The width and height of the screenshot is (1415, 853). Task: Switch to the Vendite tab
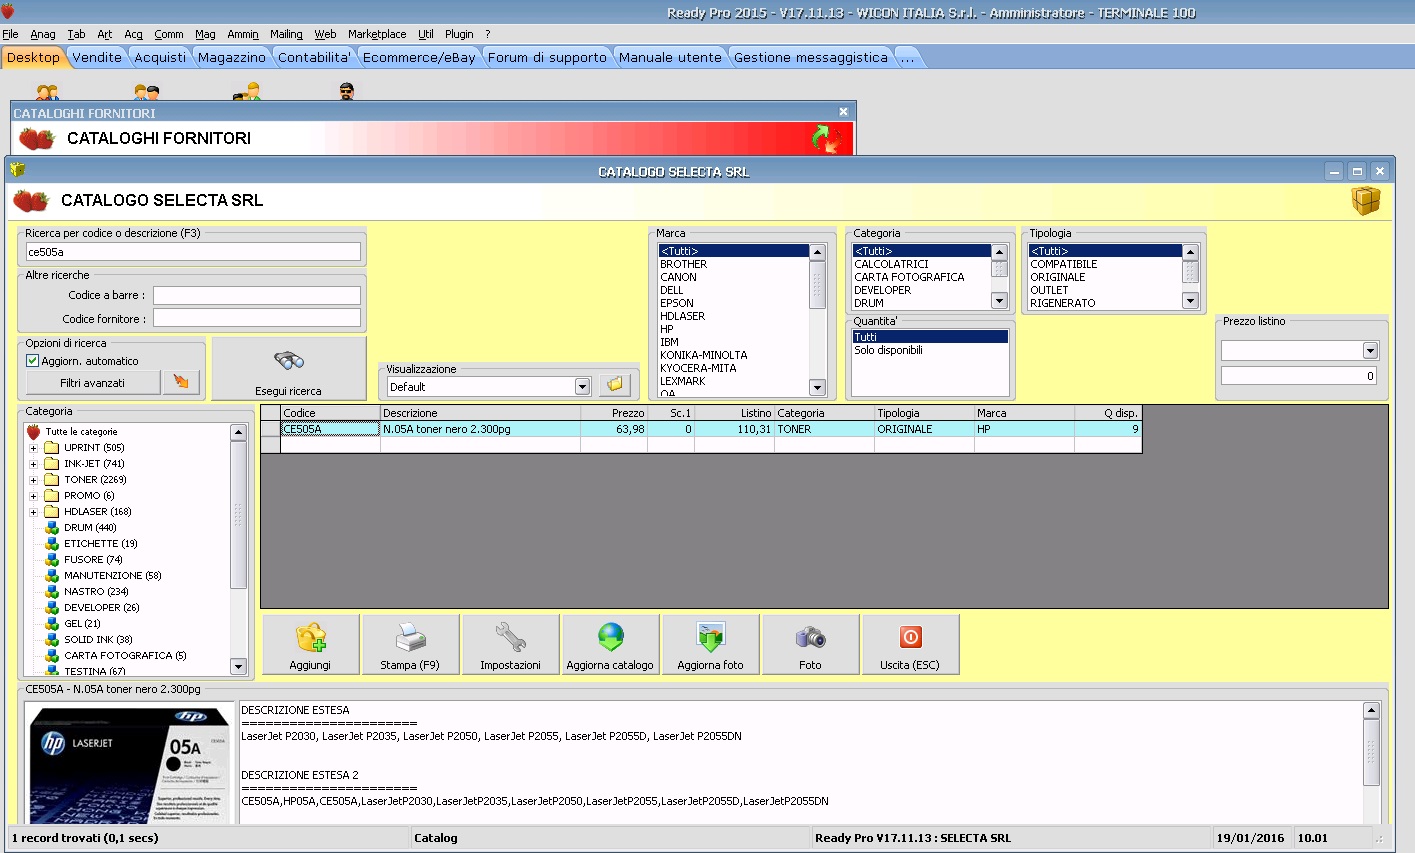(97, 57)
